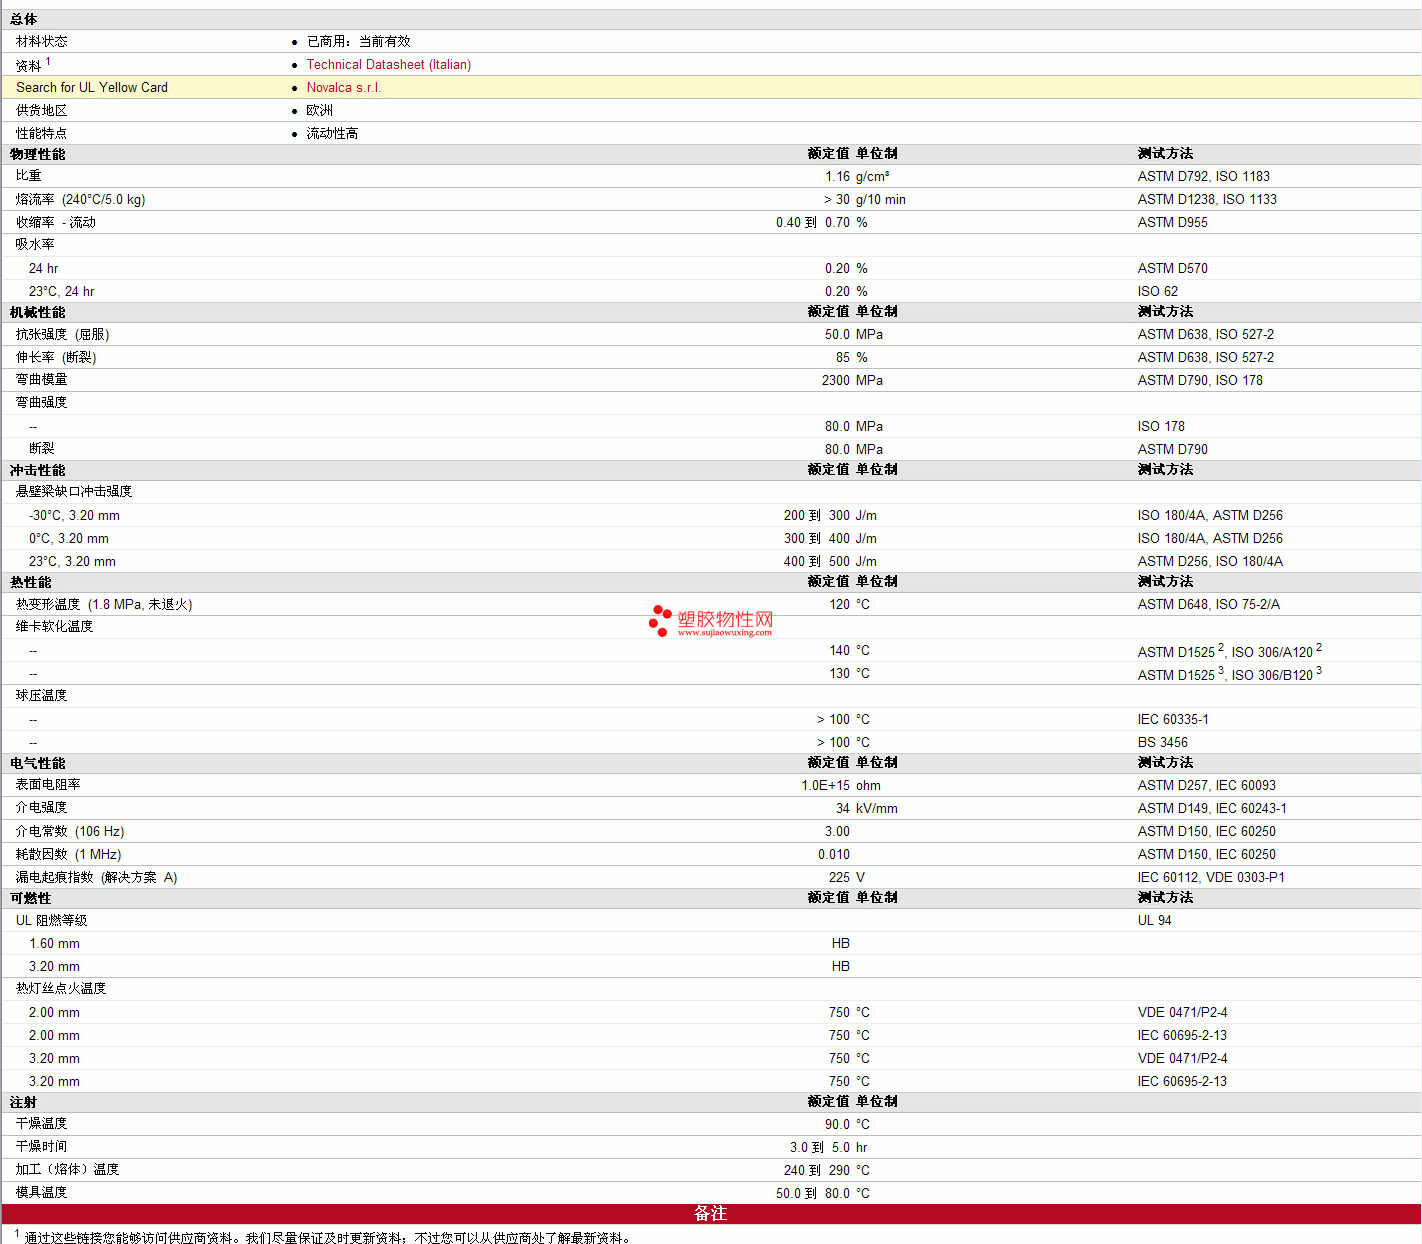Select the HB rating for 1.60 mm
The height and width of the screenshot is (1244, 1422).
[x=841, y=944]
